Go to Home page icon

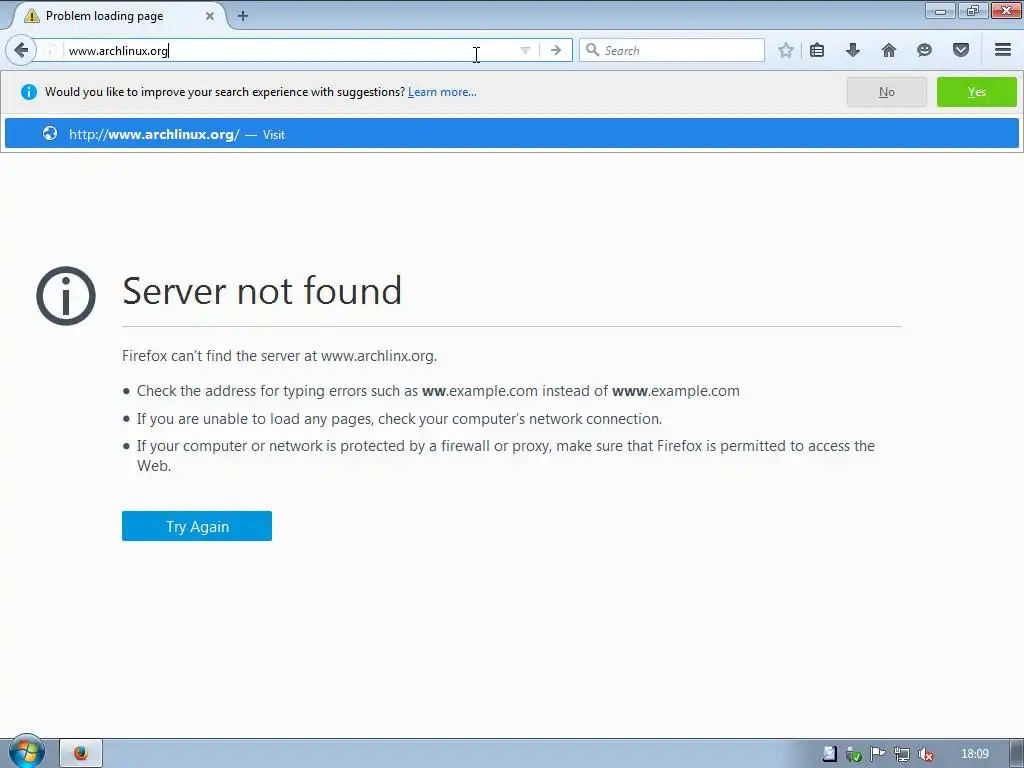tap(889, 50)
